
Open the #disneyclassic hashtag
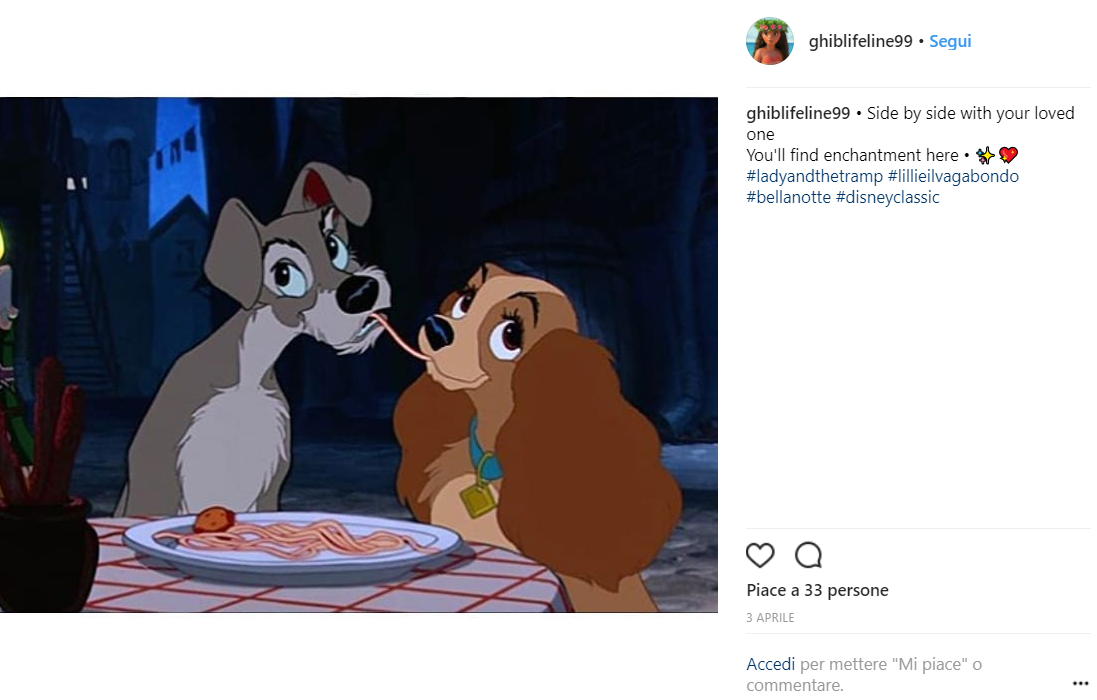pos(888,197)
